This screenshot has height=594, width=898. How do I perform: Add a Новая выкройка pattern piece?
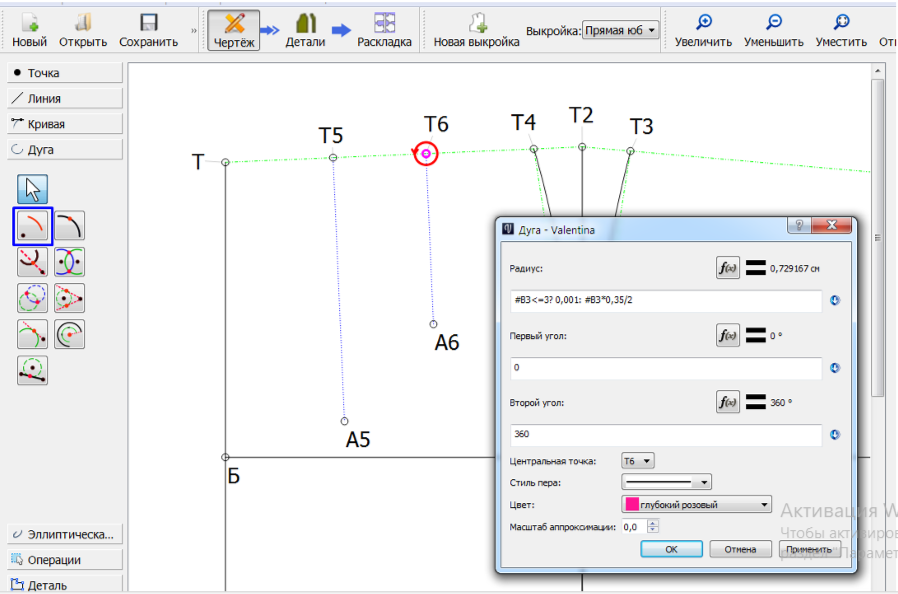pyautogui.click(x=476, y=30)
